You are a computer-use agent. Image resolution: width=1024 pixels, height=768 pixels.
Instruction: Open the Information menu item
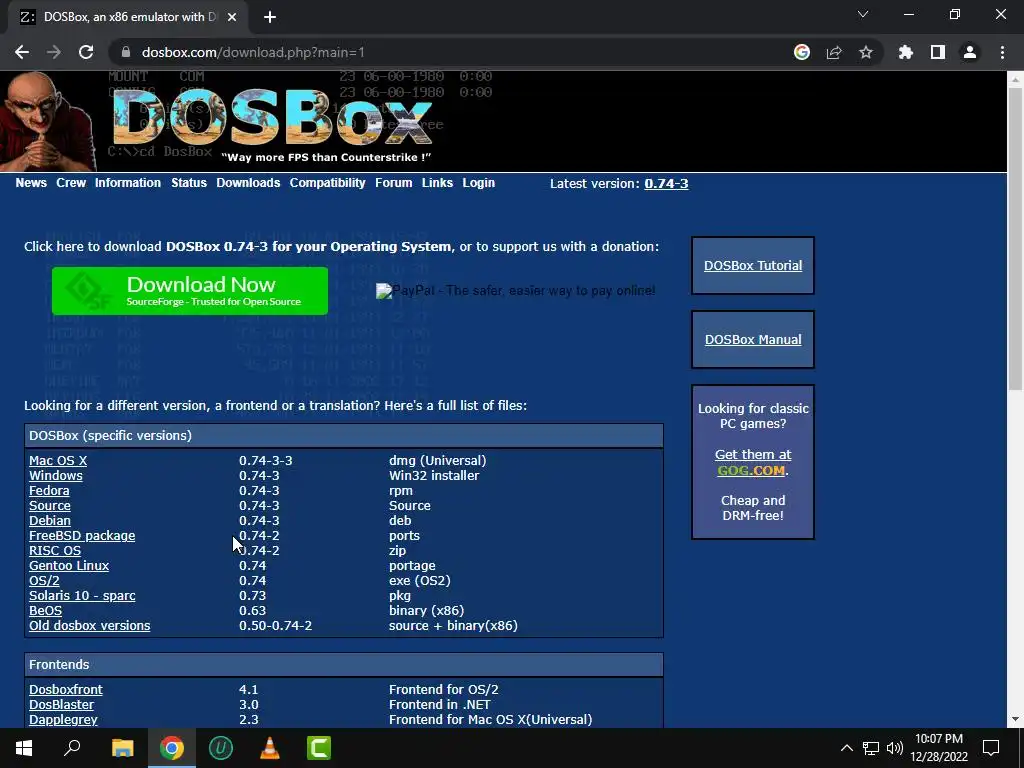tap(128, 183)
